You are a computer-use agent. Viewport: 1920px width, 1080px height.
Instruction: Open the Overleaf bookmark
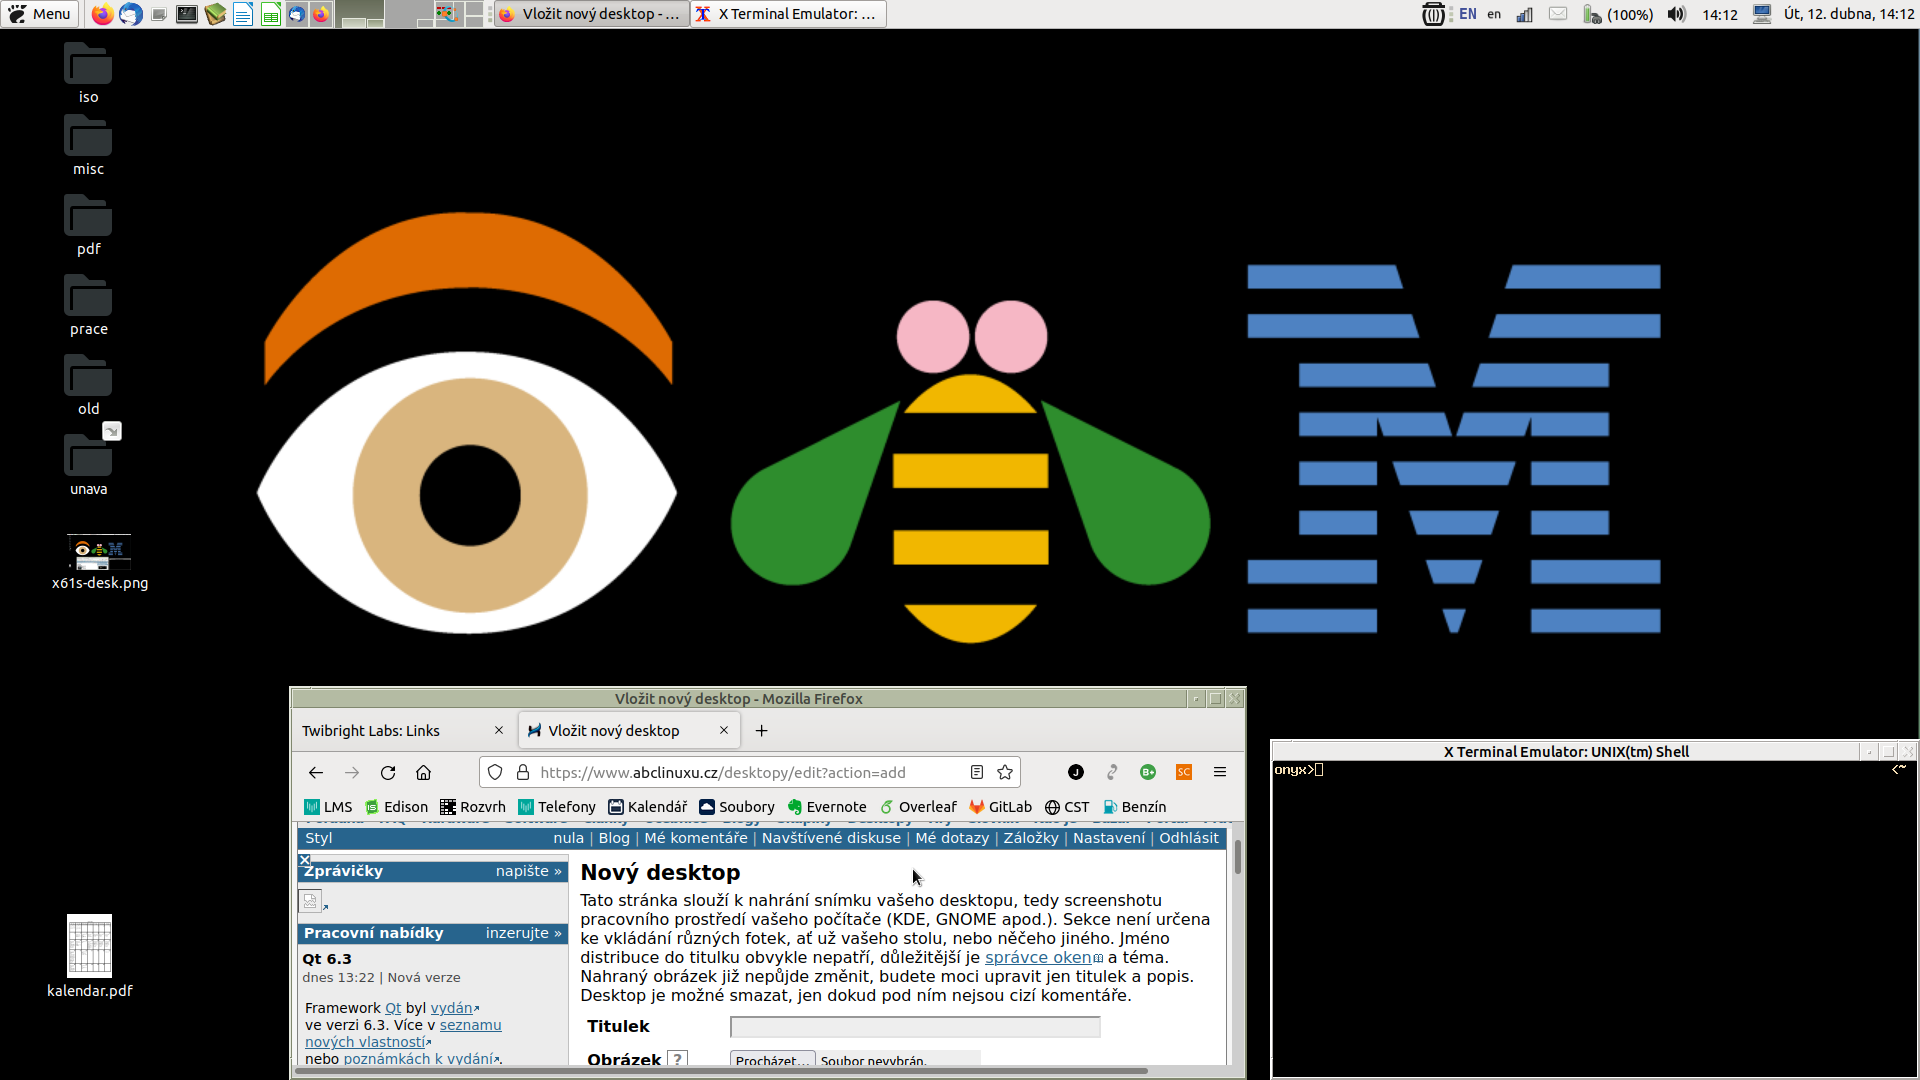918,807
